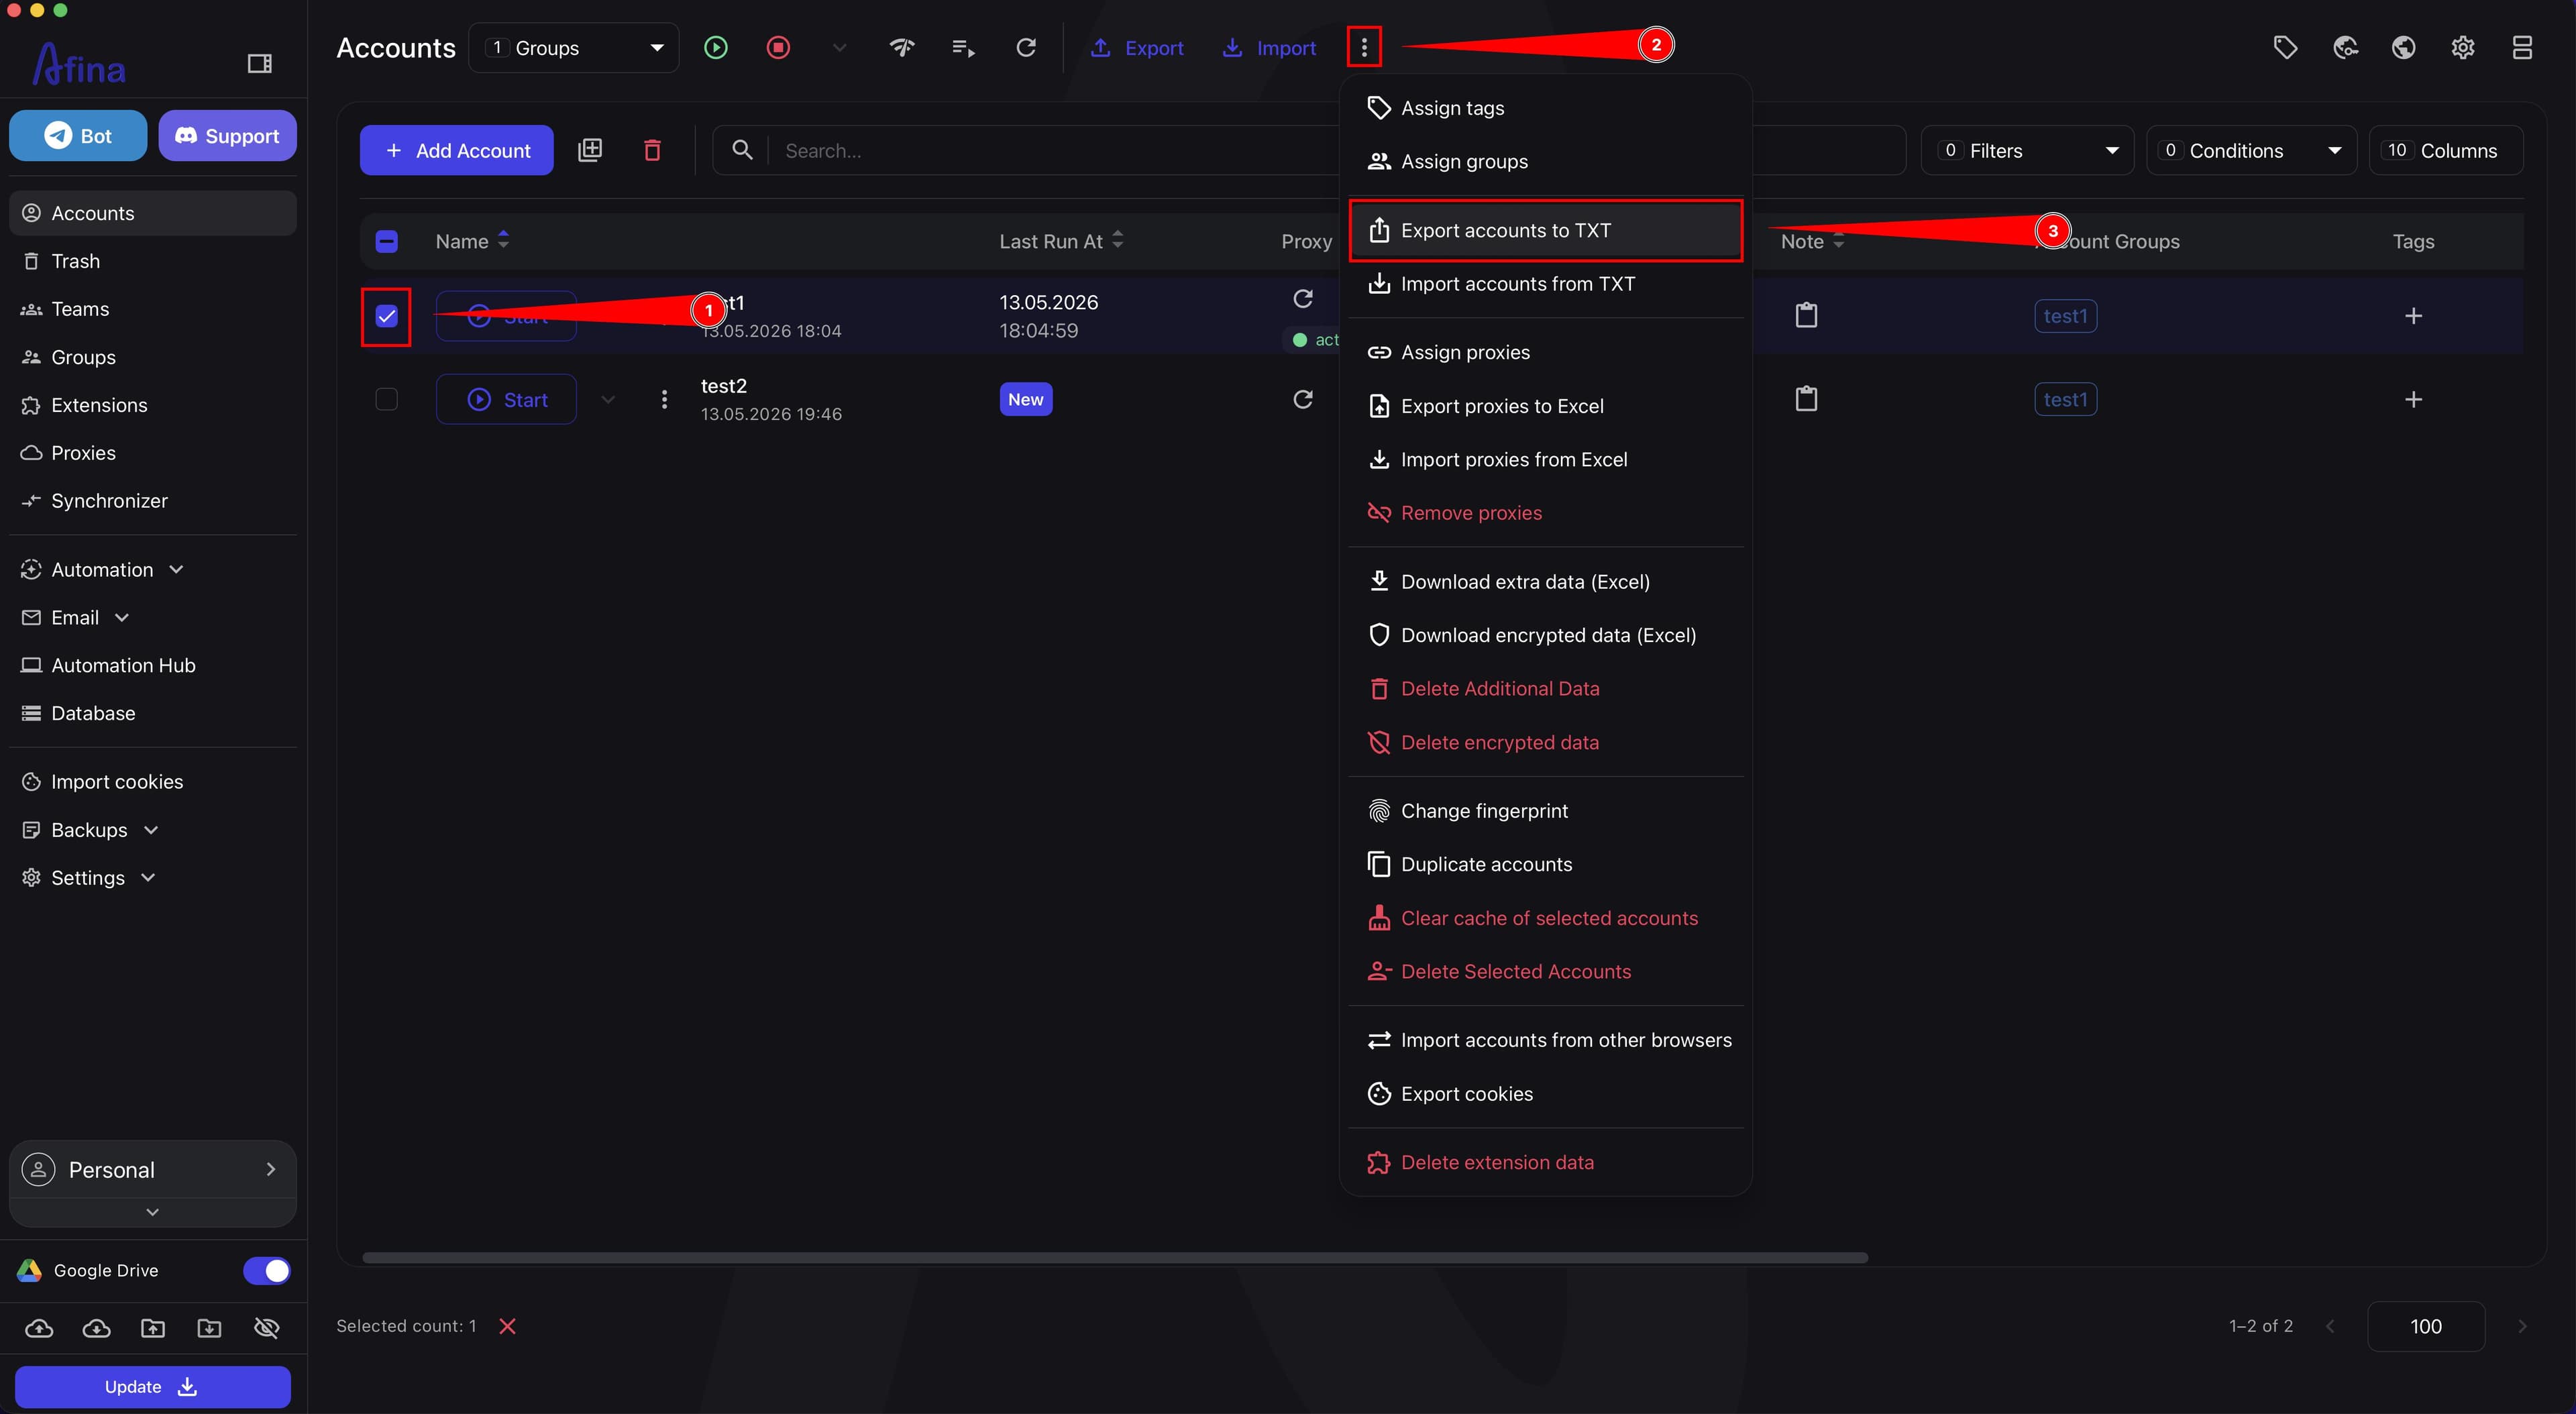Click the green start-all play icon in toolbar
Viewport: 2576px width, 1414px height.
tap(716, 47)
